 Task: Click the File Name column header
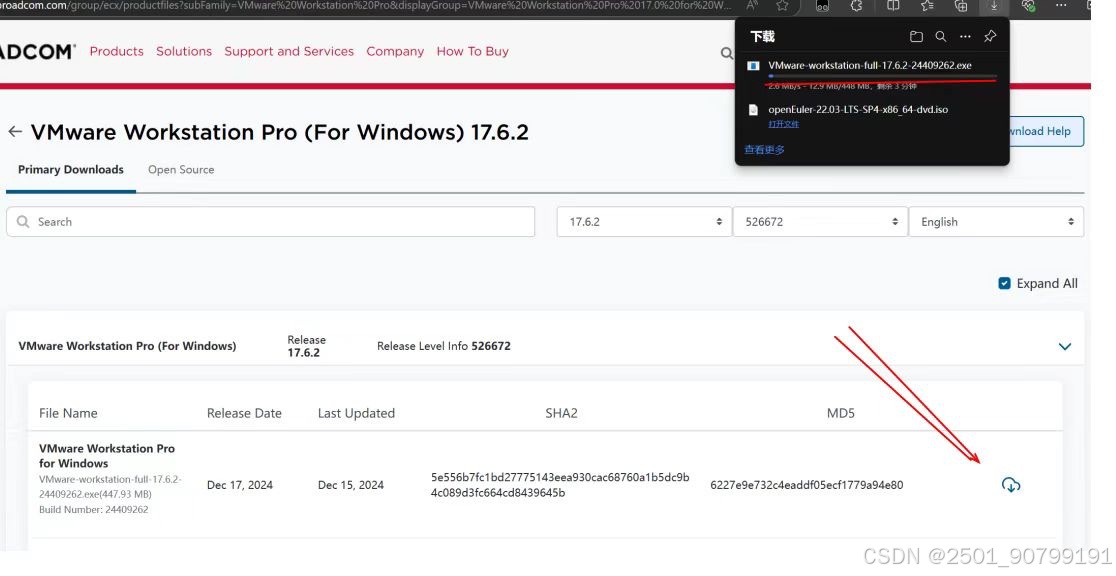(x=68, y=413)
